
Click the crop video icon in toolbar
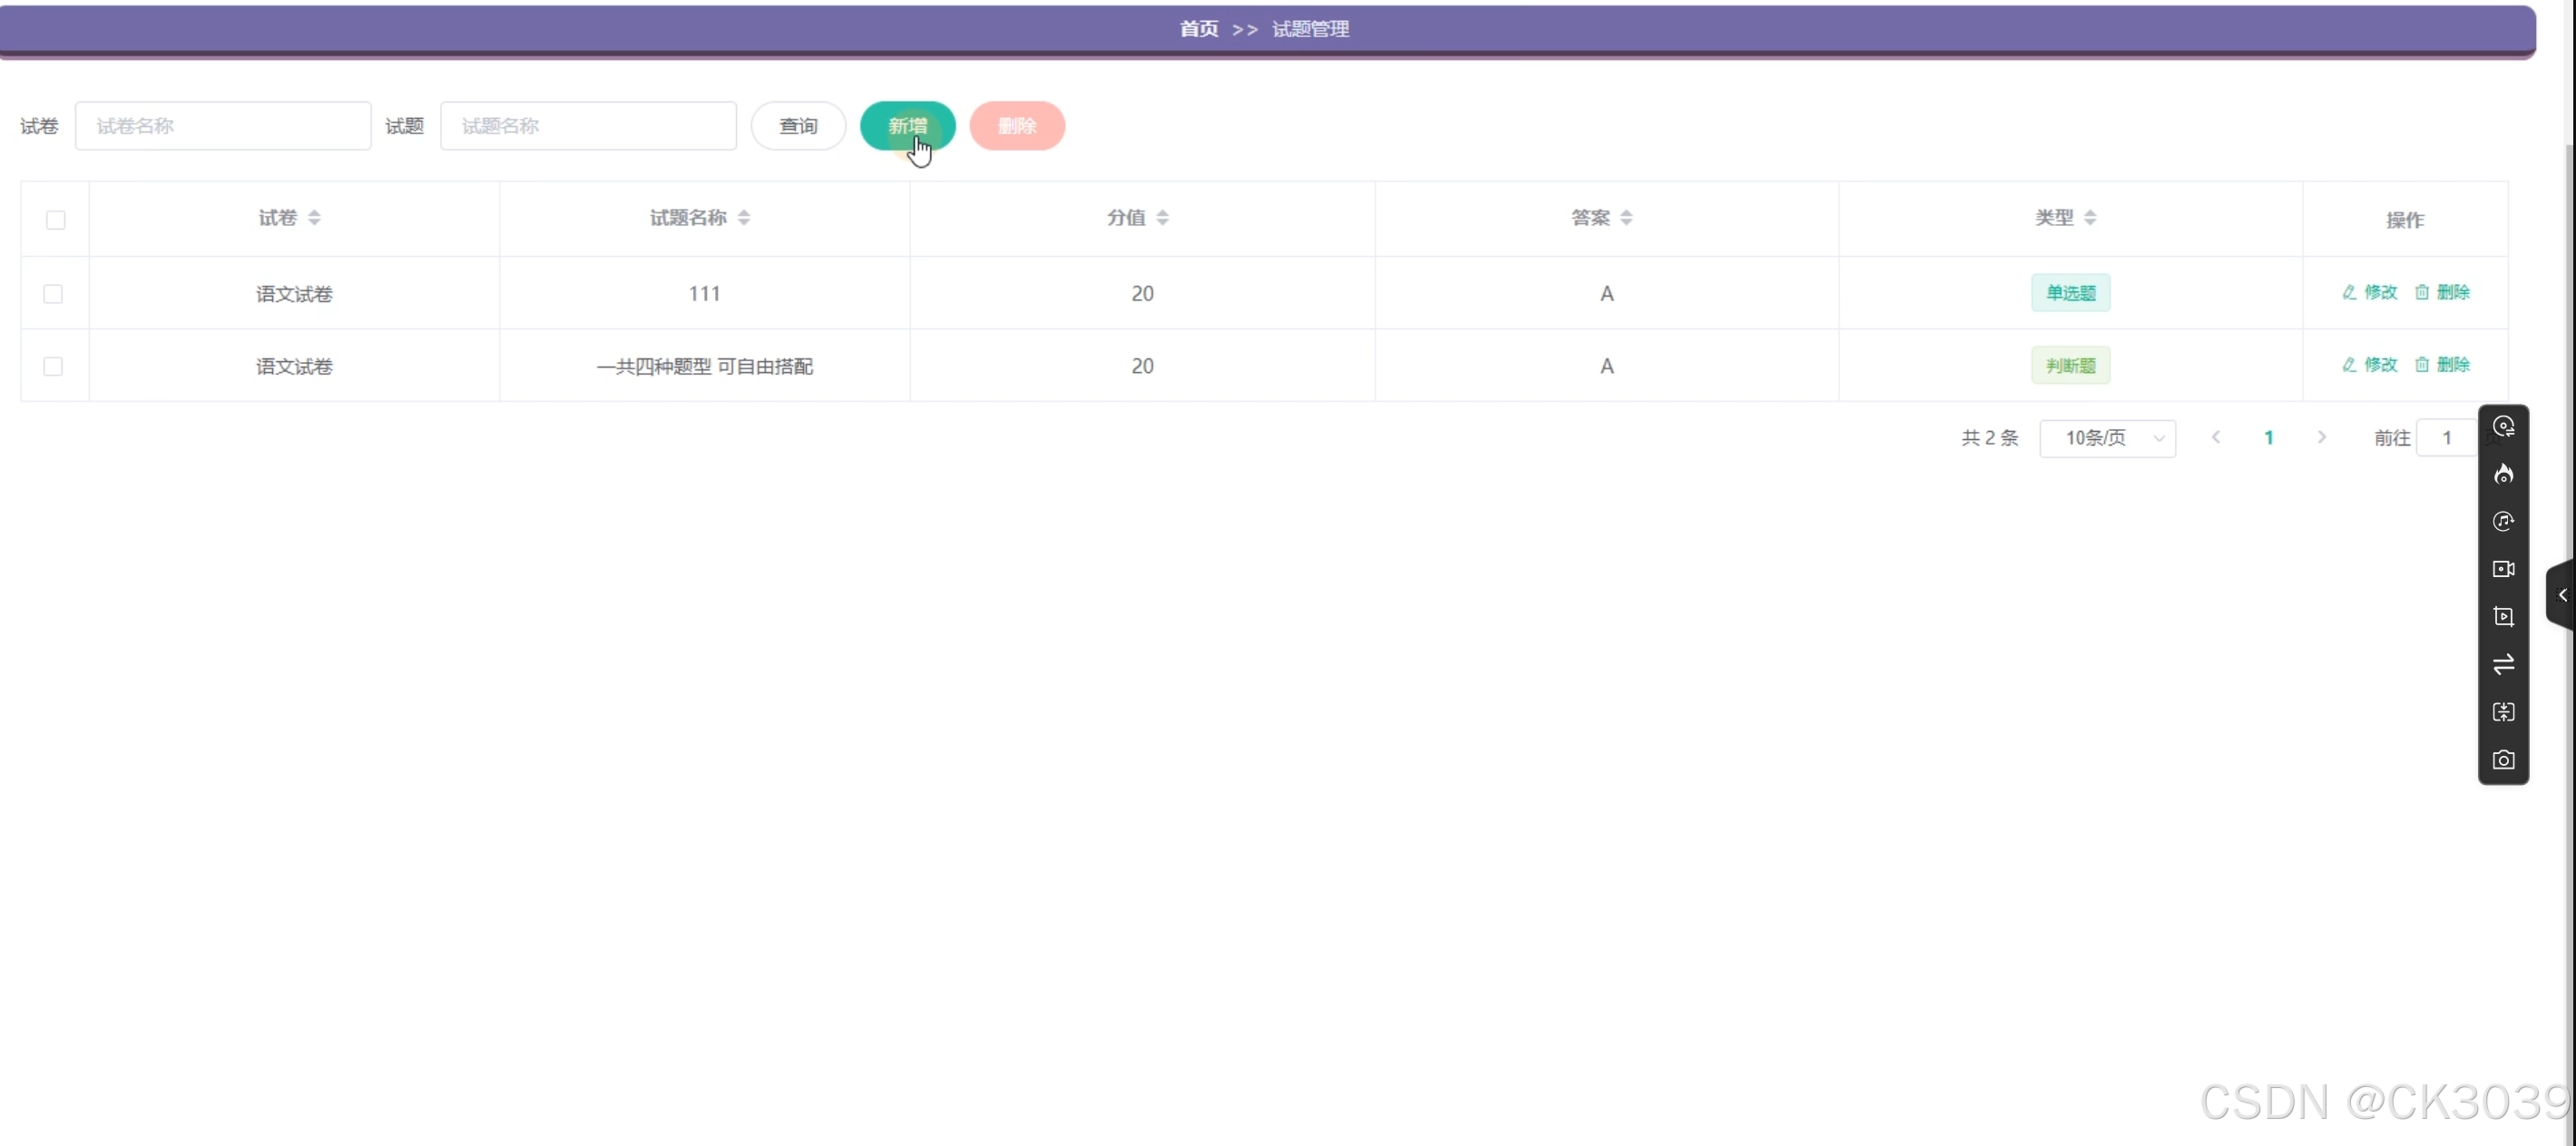pyautogui.click(x=2503, y=617)
